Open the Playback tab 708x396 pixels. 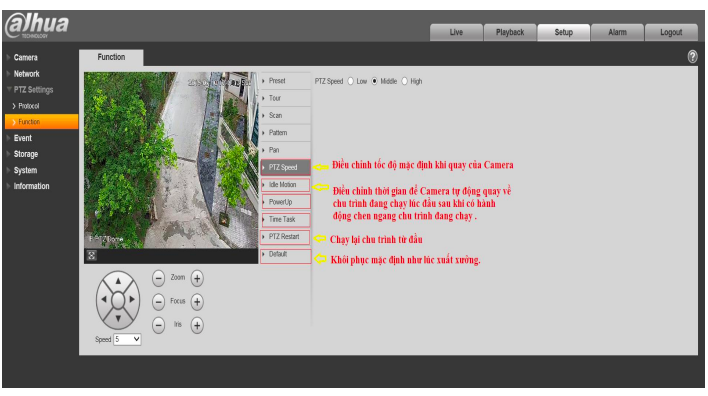[x=510, y=33]
